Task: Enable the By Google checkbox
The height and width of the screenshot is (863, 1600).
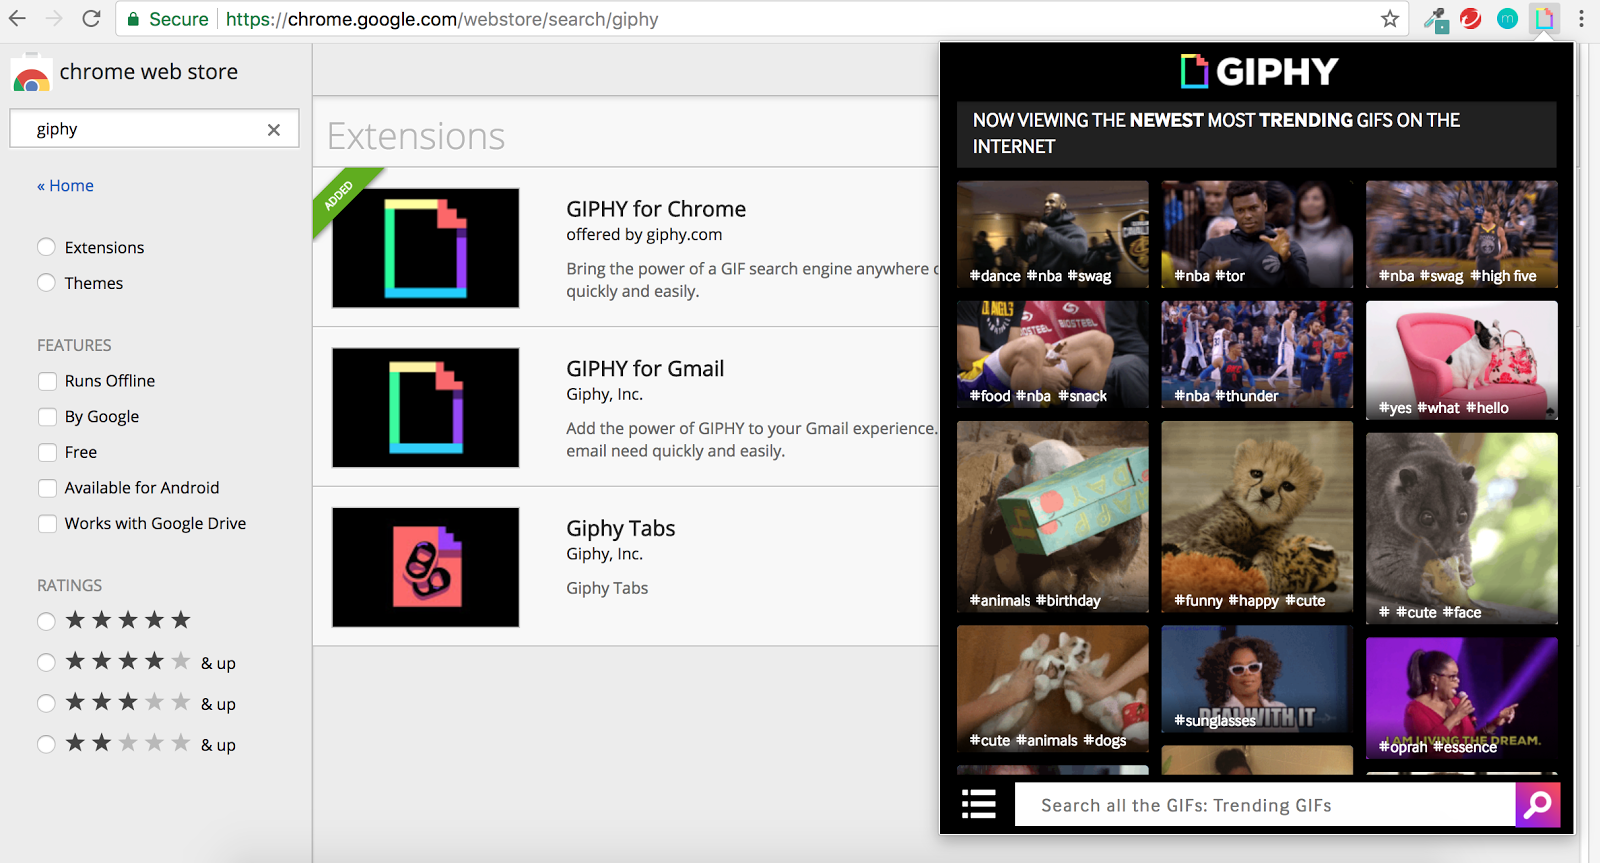Action: tap(47, 417)
